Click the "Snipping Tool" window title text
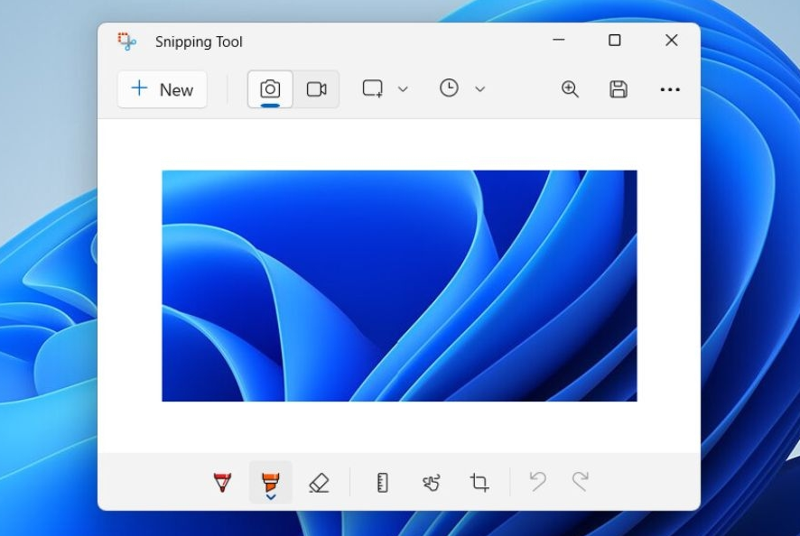This screenshot has width=800, height=536. [198, 42]
